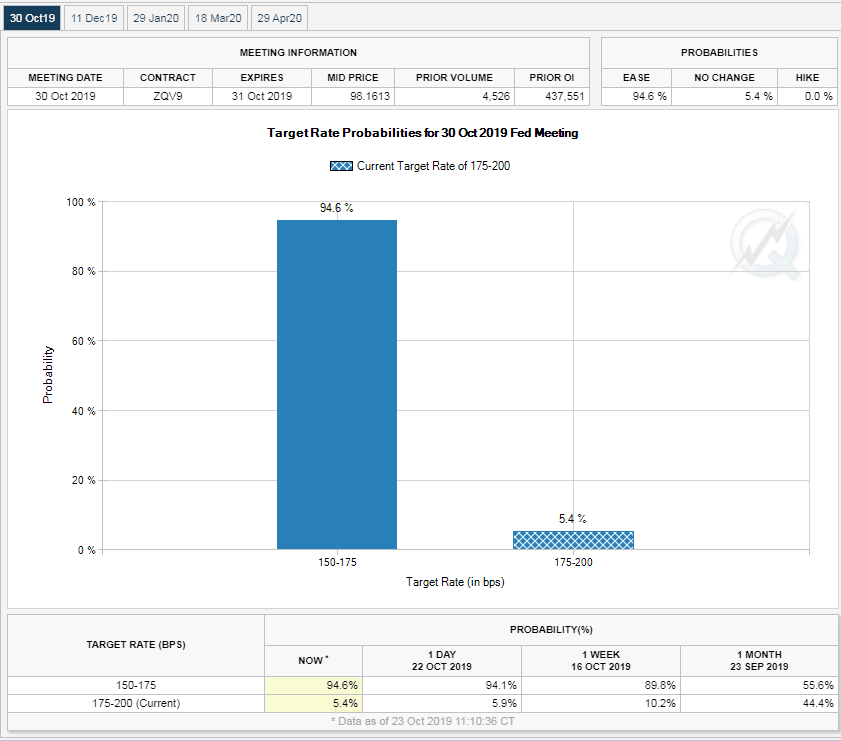841x741 pixels.
Task: Click the hatched legend swatch for current rate
Action: 341,166
